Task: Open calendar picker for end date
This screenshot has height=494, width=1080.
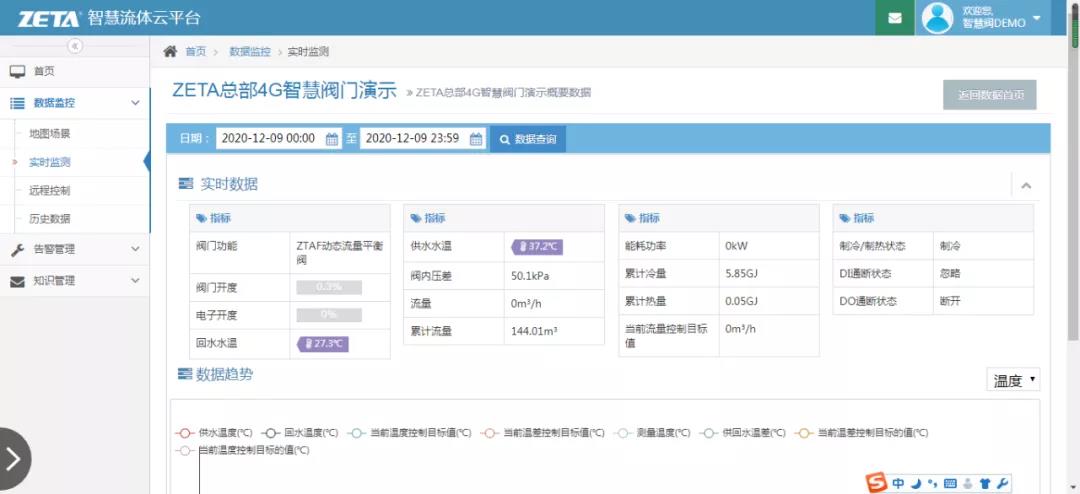Action: click(476, 139)
